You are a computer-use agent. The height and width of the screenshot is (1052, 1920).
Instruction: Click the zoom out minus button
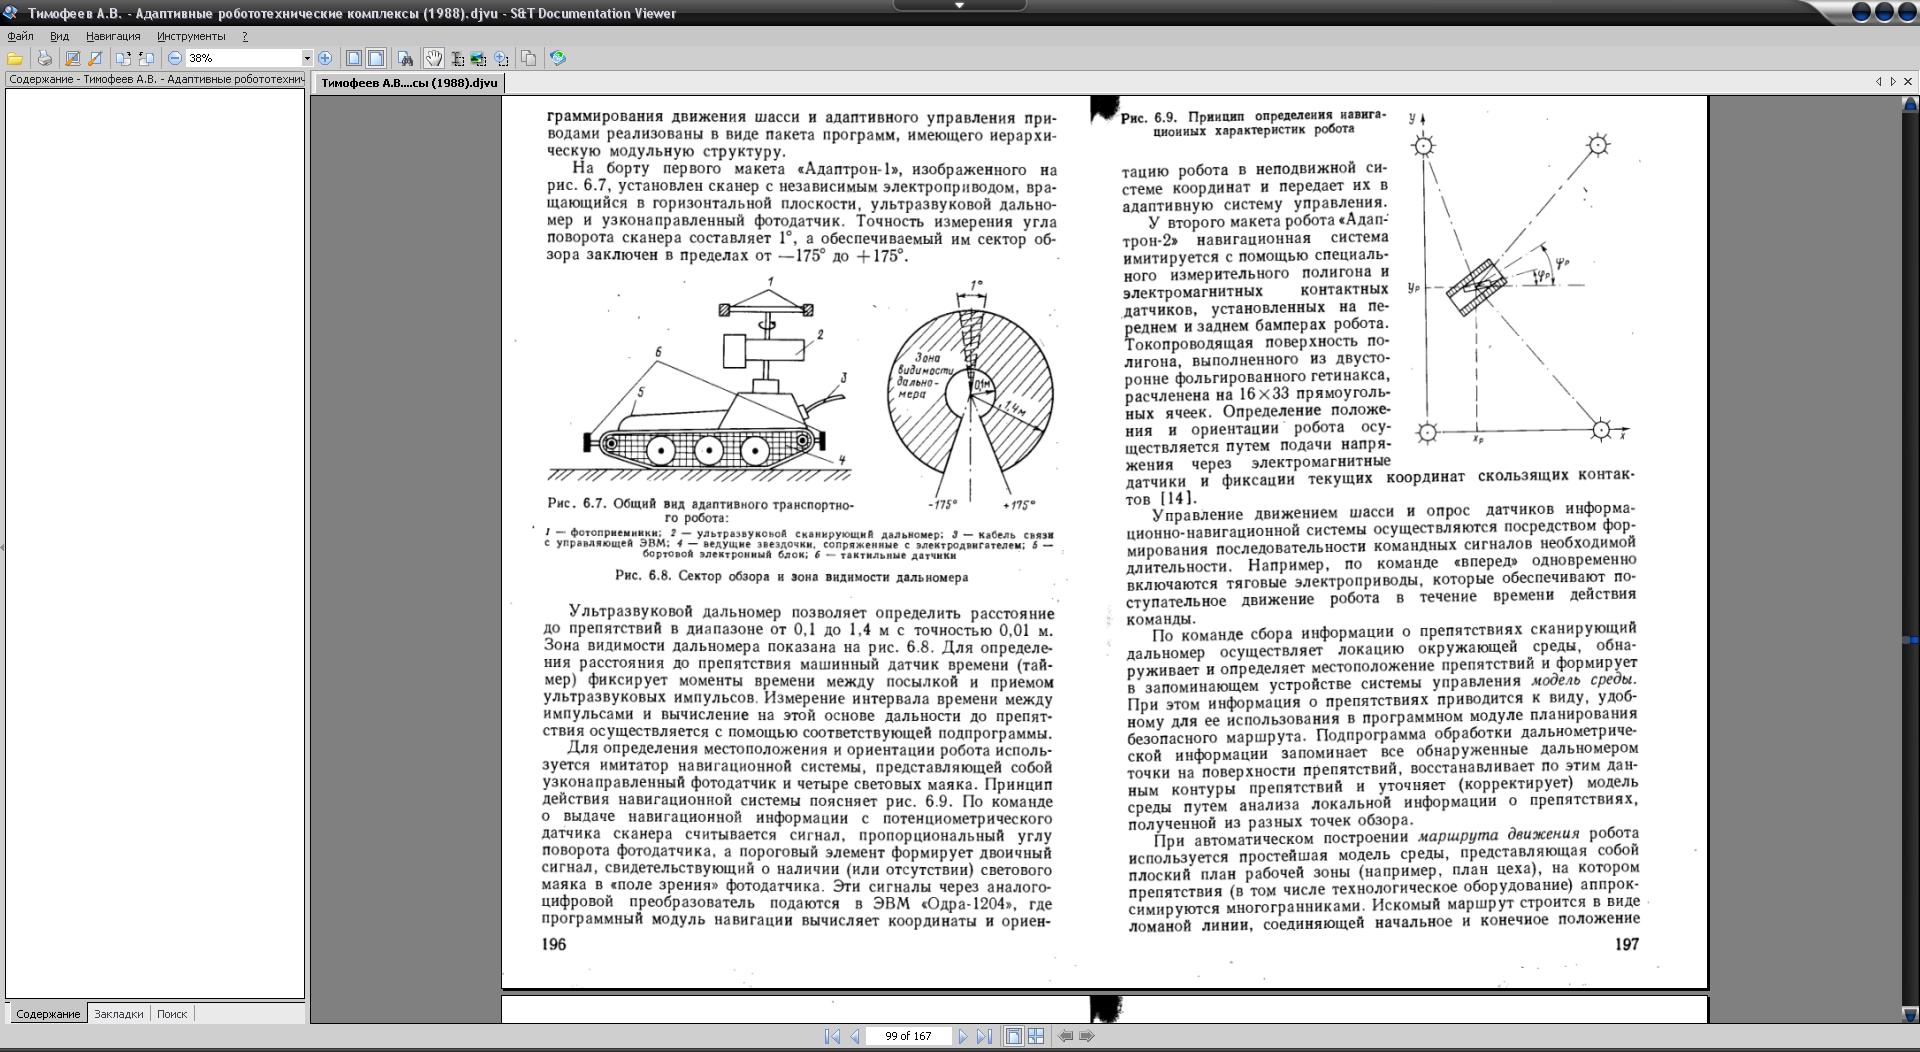click(x=175, y=59)
